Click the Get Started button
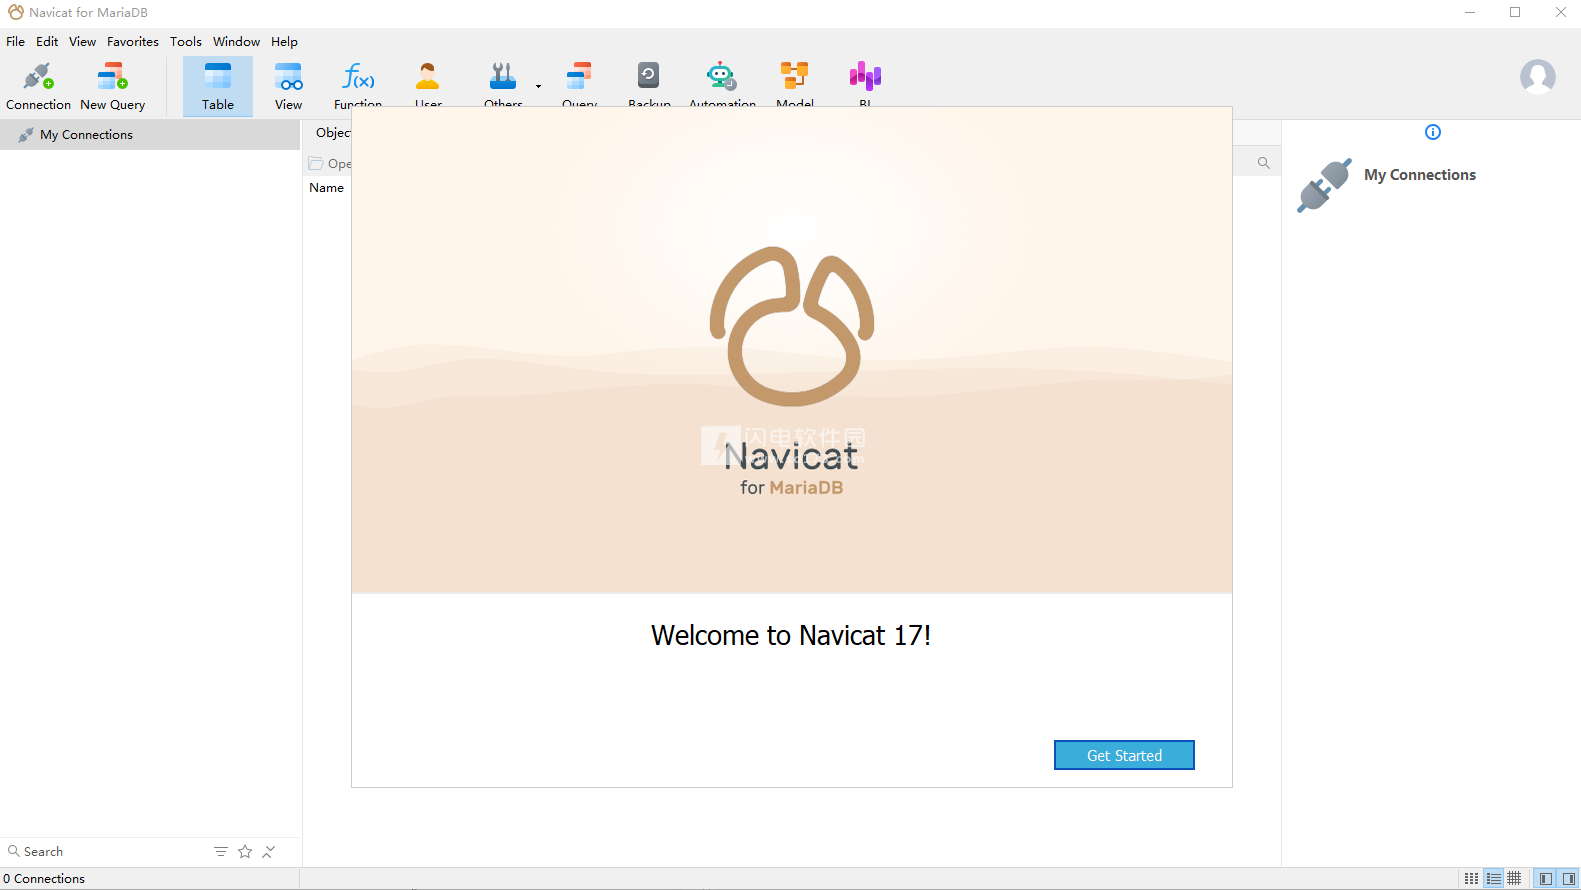The width and height of the screenshot is (1581, 890). tap(1124, 755)
